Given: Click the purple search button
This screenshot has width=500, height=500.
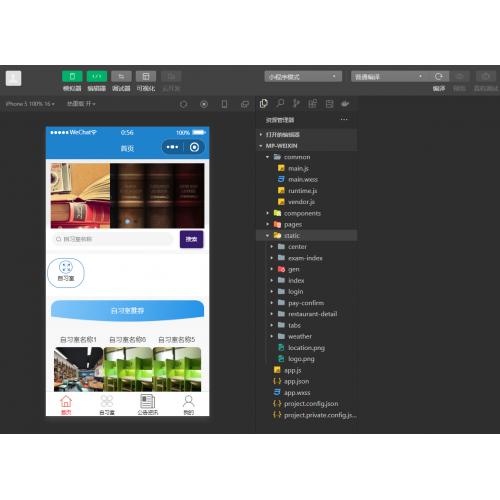Looking at the screenshot, I should point(191,239).
